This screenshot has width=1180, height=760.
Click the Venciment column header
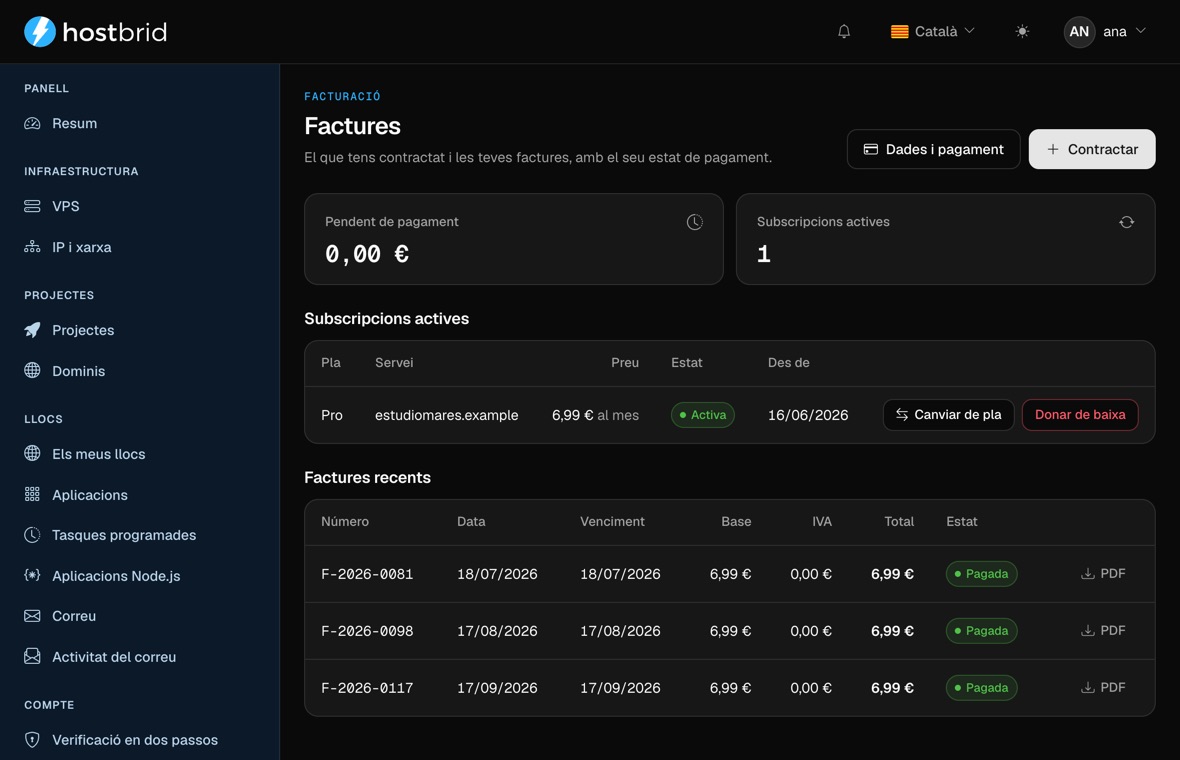(612, 521)
